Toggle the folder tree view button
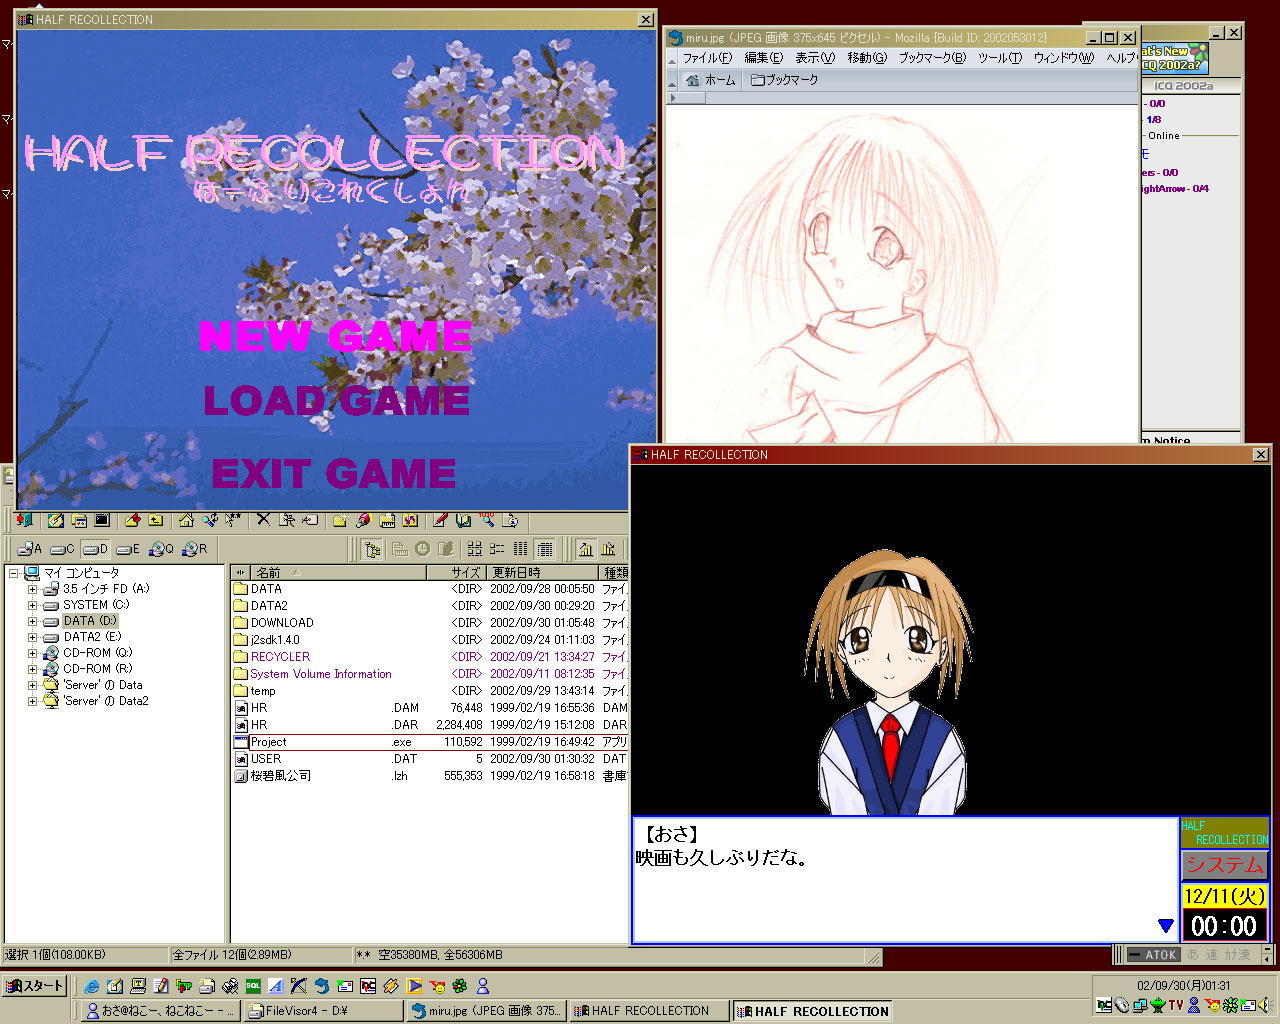Image resolution: width=1280 pixels, height=1024 pixels. tap(373, 549)
